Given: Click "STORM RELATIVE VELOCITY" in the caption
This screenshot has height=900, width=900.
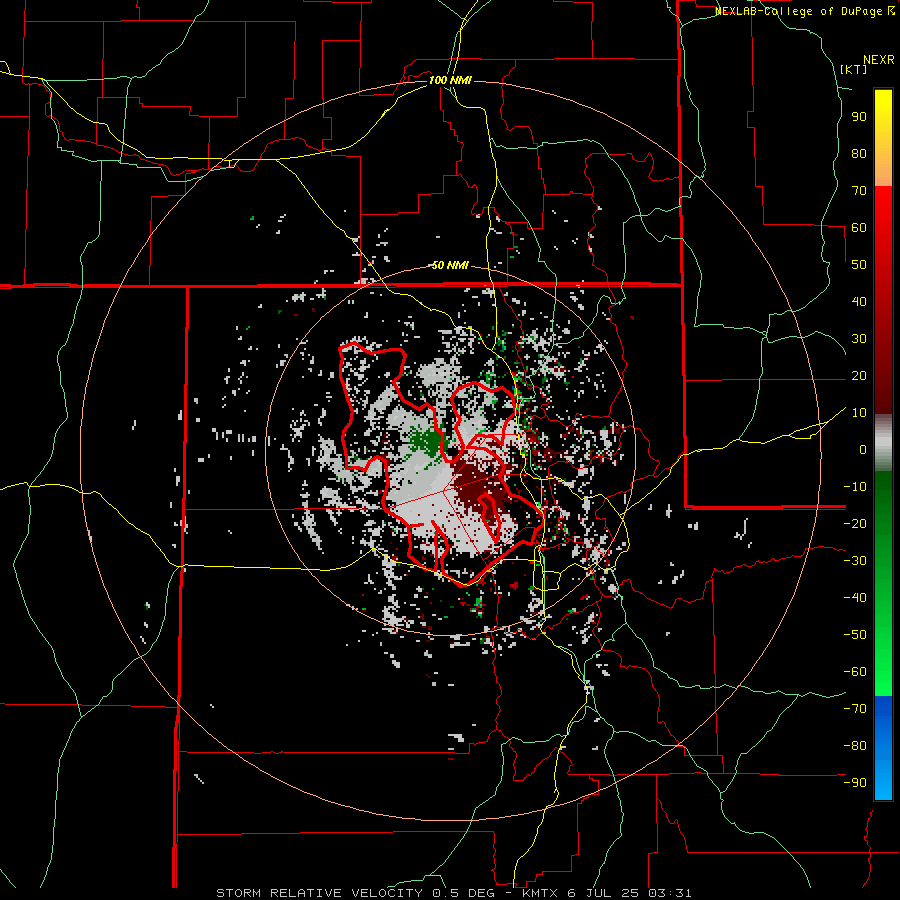Looking at the screenshot, I should click(320, 893).
